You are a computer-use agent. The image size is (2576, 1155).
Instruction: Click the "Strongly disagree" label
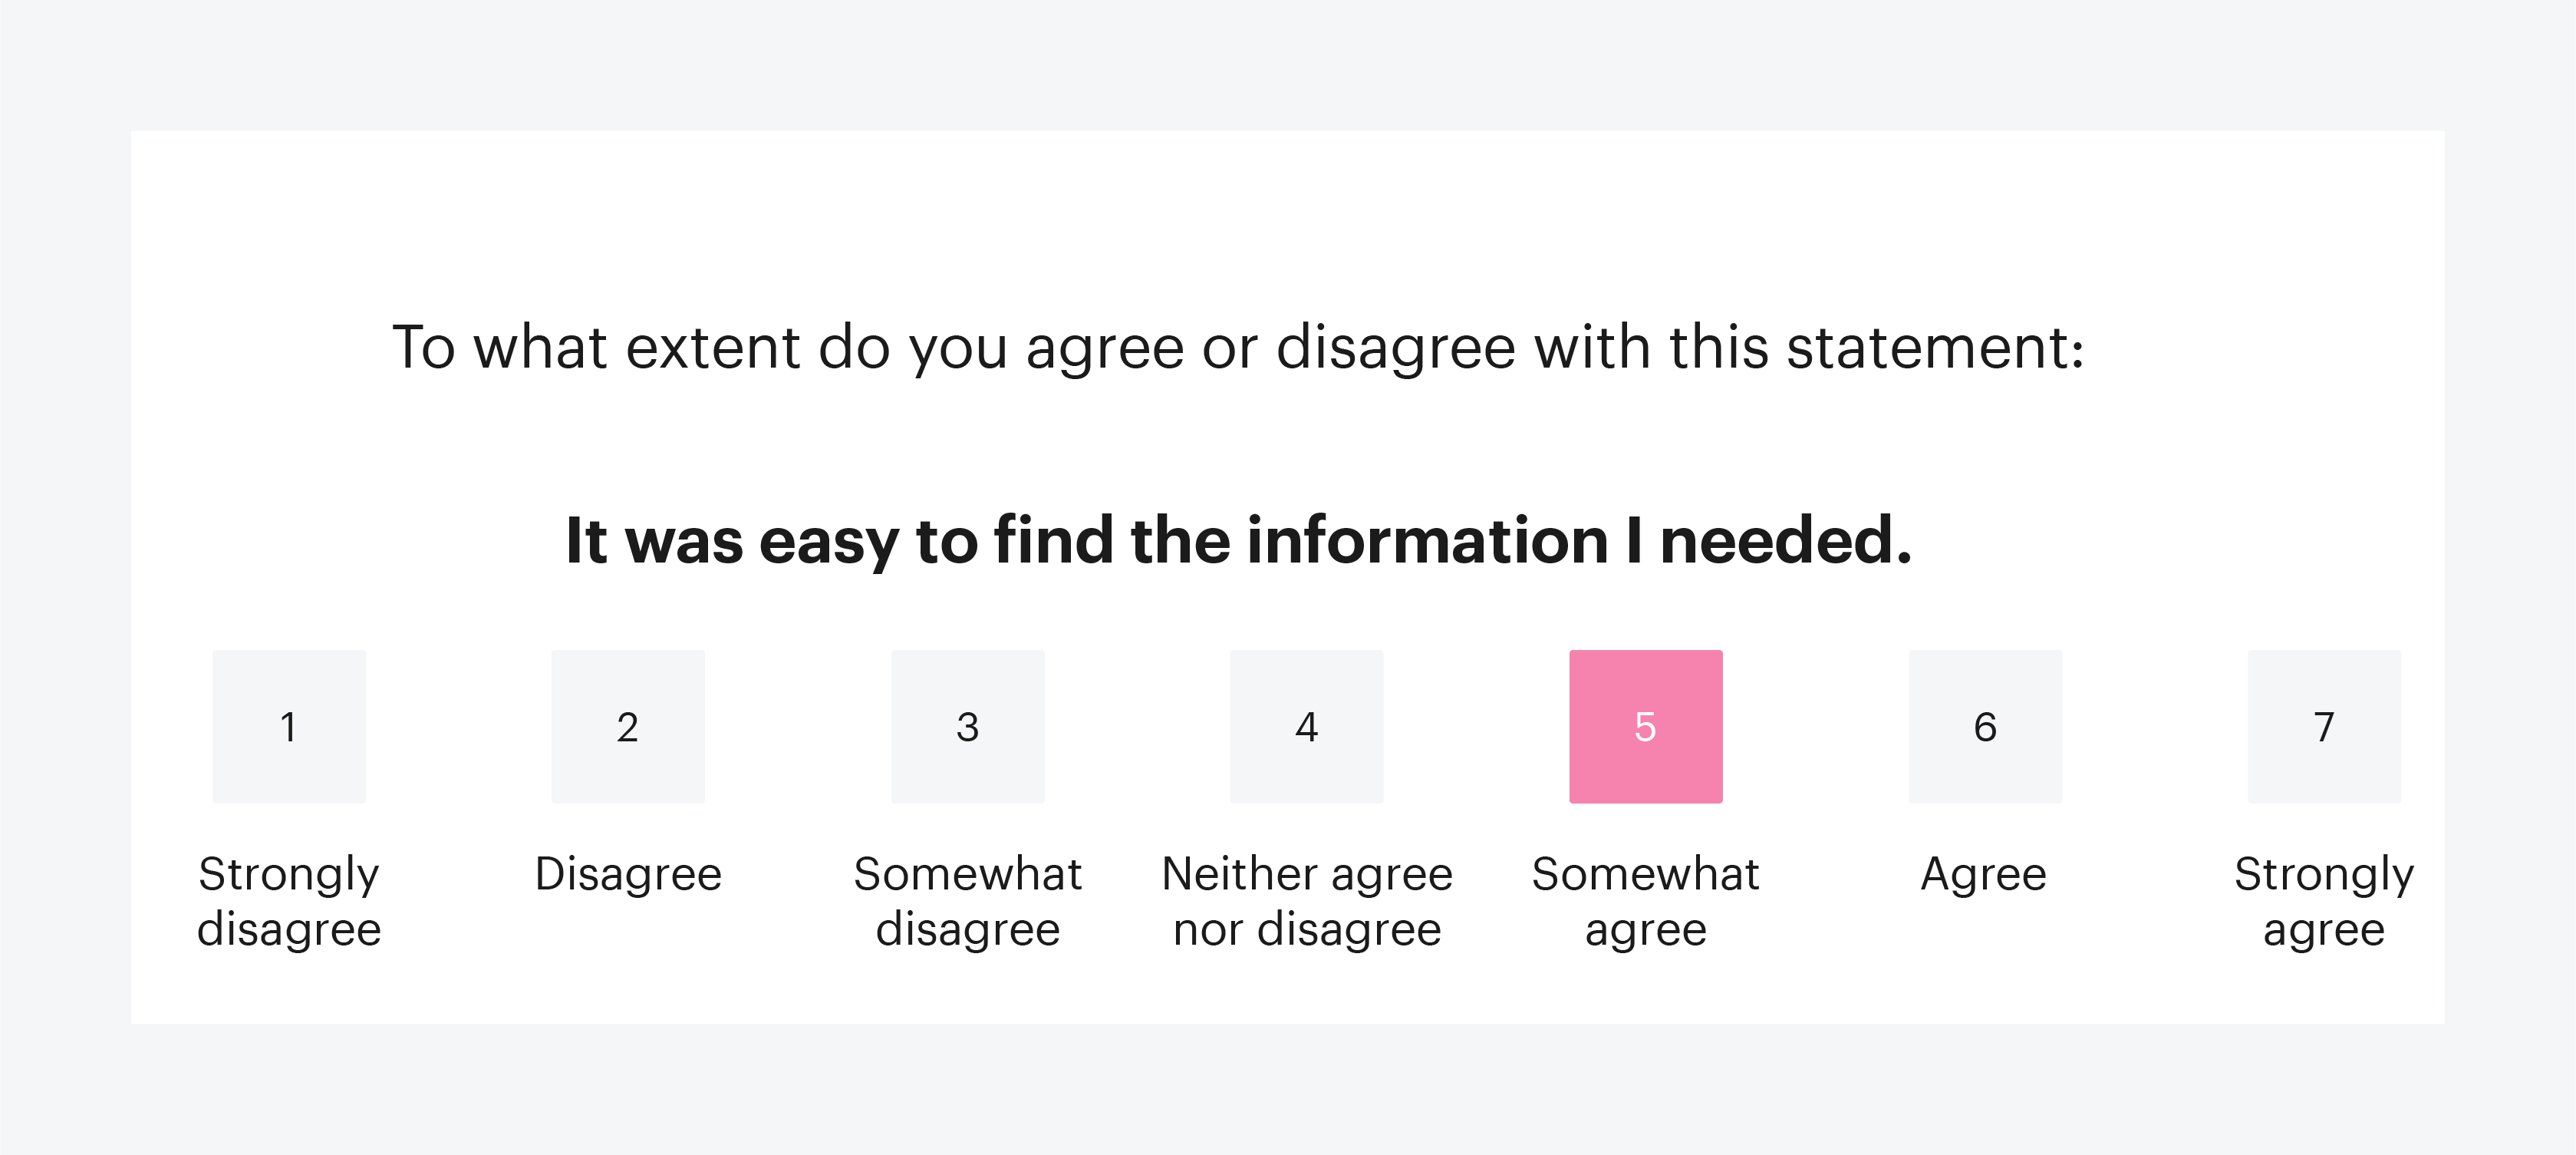[x=289, y=901]
